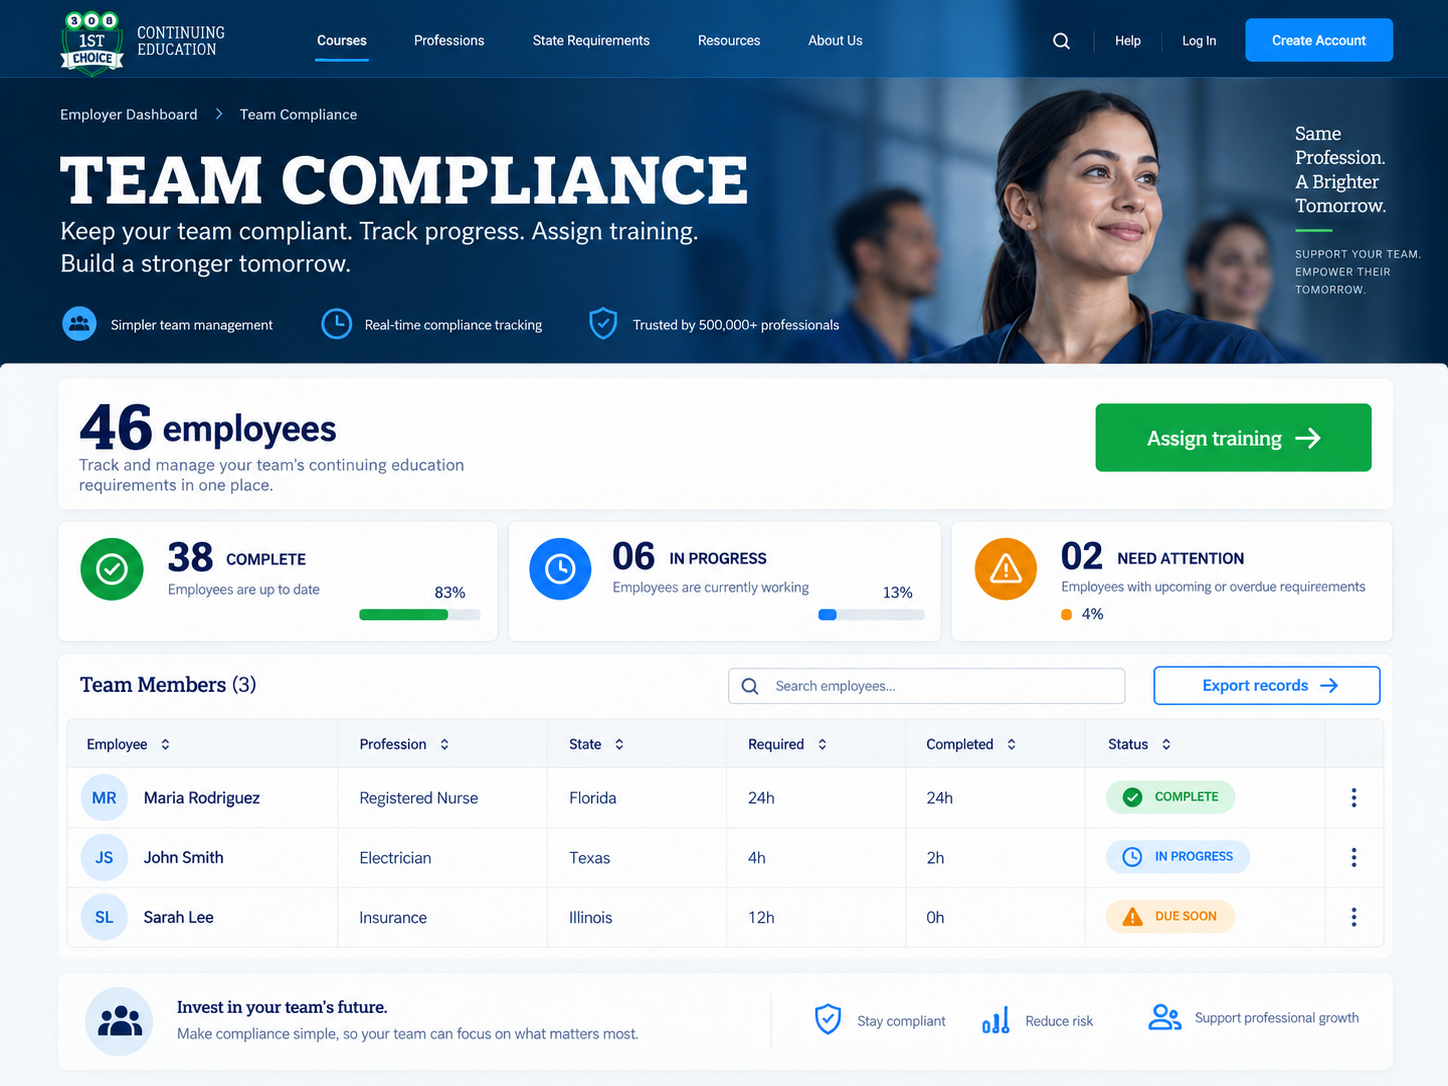Open the Courses nav tab
1448x1086 pixels.
pyautogui.click(x=342, y=41)
